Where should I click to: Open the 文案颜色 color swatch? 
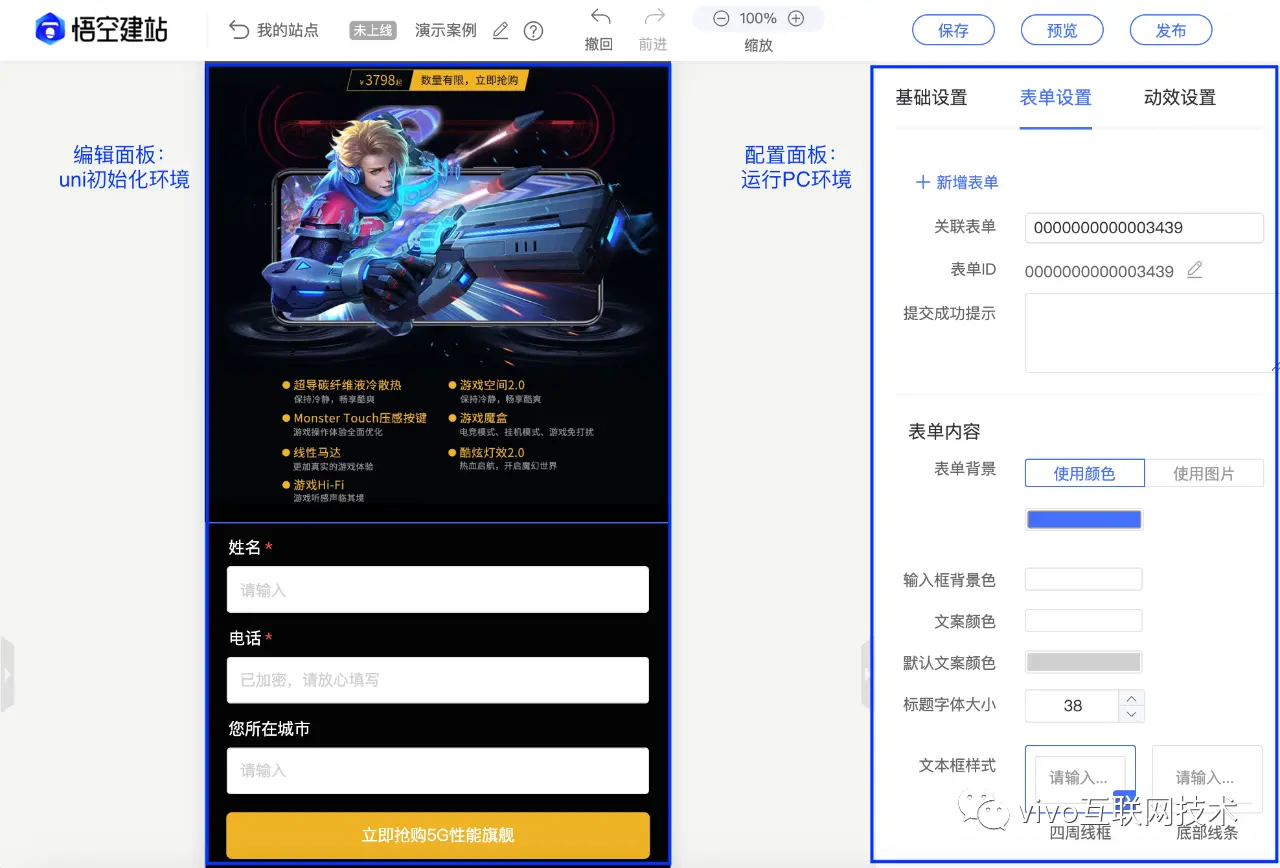pos(1084,620)
